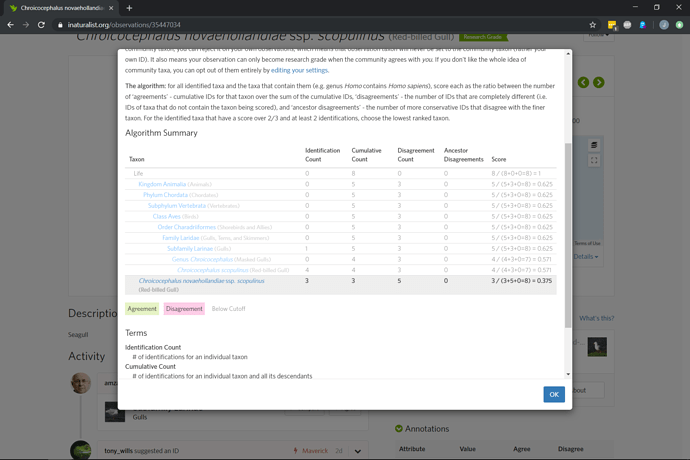Viewport: 690px width, 460px height.
Task: Open Subphylum Vertebrata taxon link
Action: (x=176, y=206)
